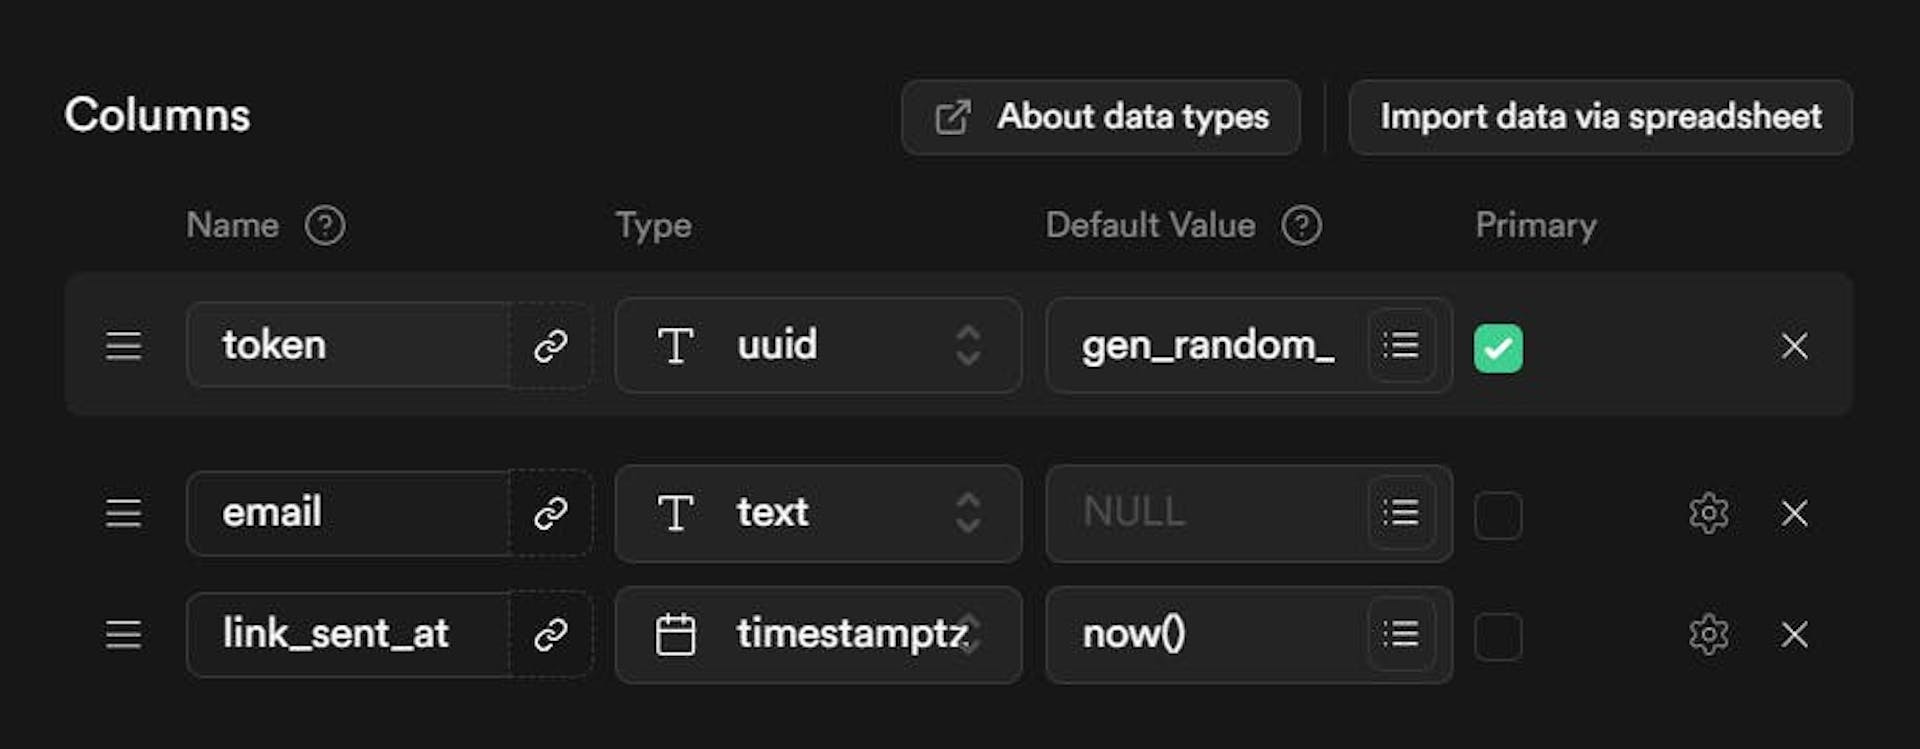The image size is (1920, 749).
Task: Uncheck the primary key checkbox for token
Action: pos(1498,348)
